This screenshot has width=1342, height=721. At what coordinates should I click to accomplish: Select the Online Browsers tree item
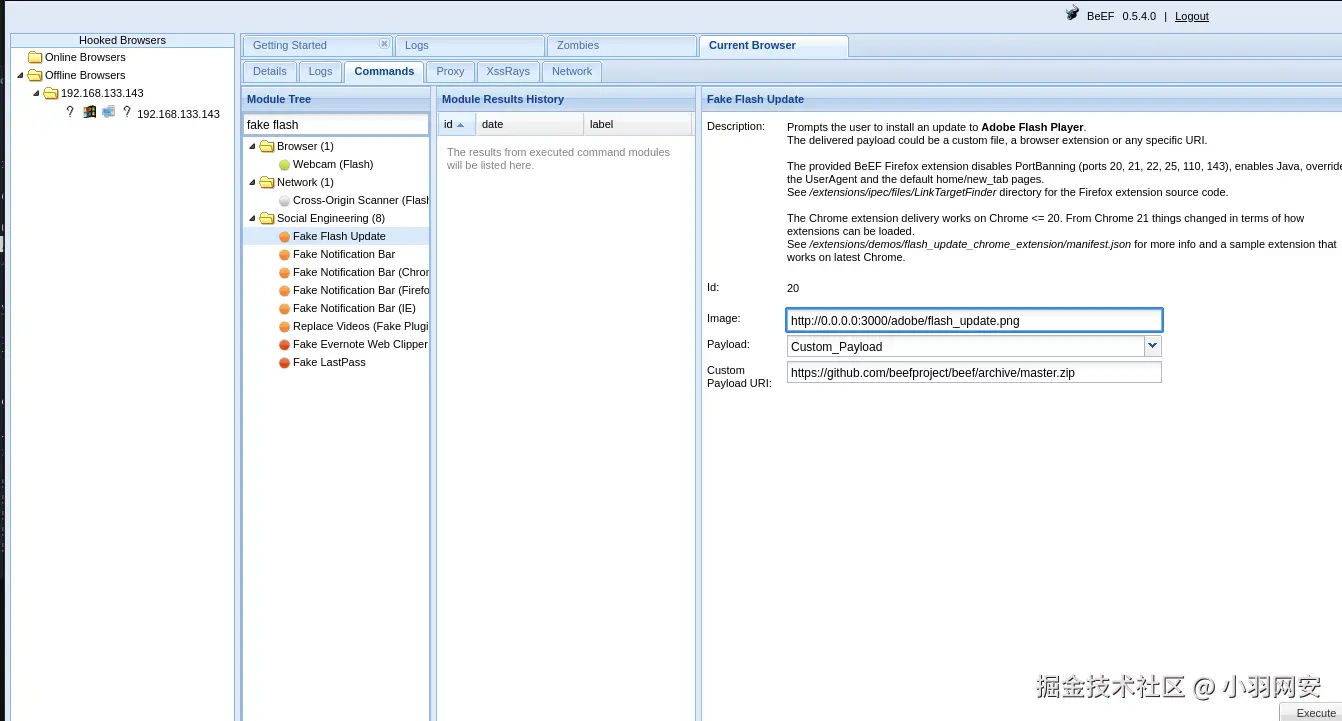click(85, 57)
